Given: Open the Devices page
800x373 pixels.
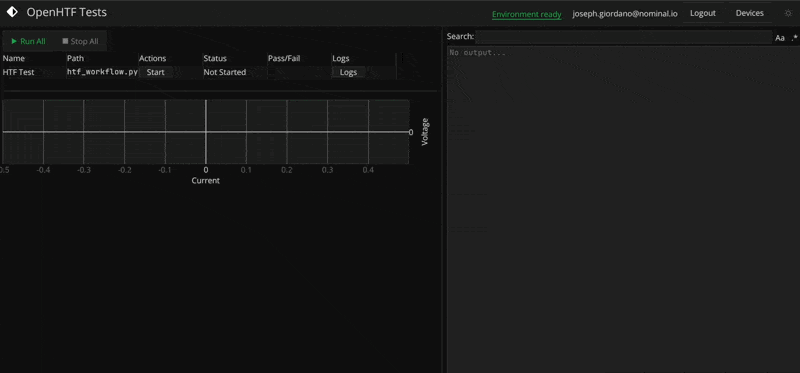Looking at the screenshot, I should point(749,13).
